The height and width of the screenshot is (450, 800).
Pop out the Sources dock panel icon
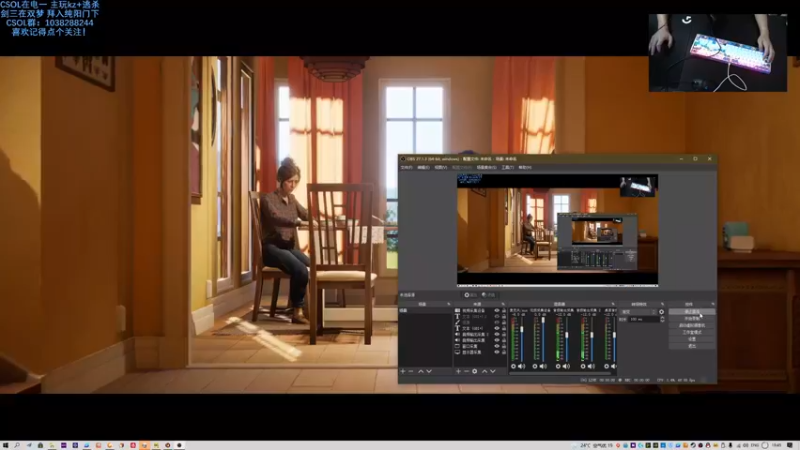(503, 304)
